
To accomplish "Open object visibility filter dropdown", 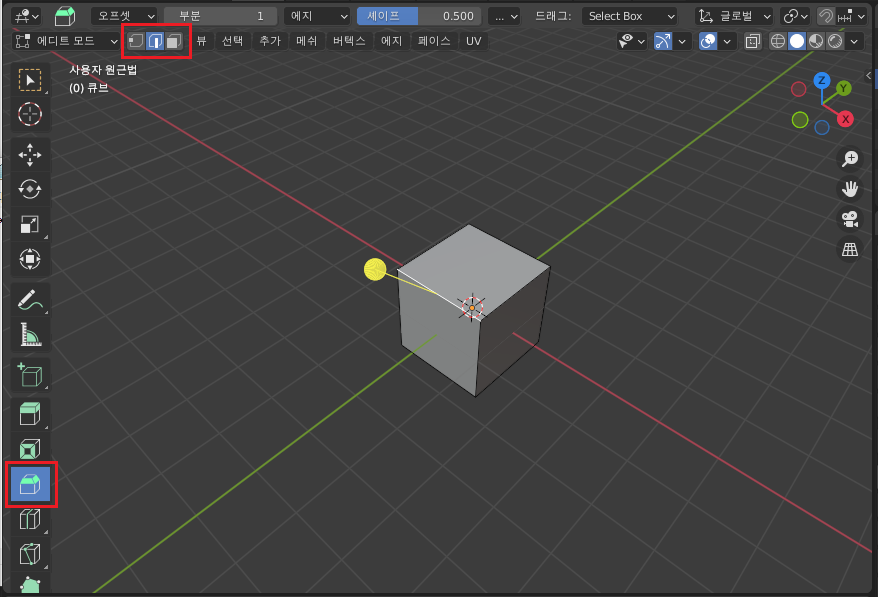I will point(632,41).
